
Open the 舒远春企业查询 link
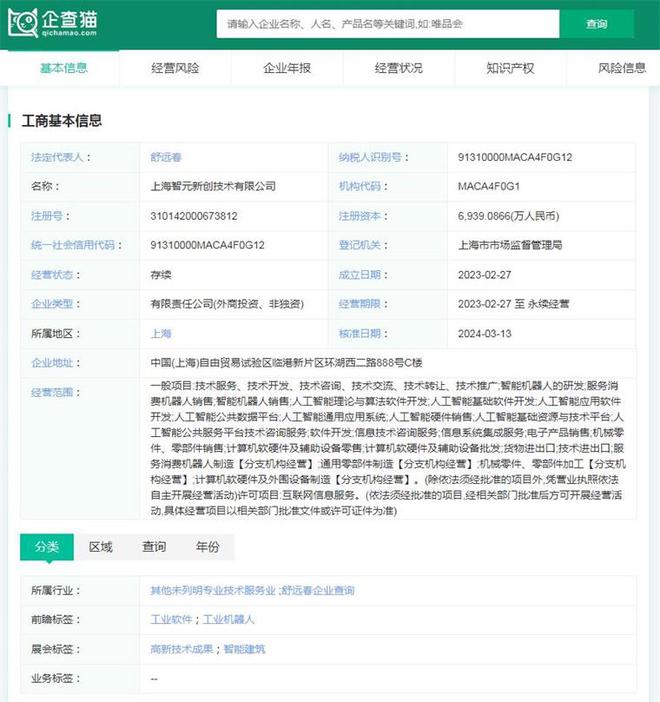click(x=318, y=591)
